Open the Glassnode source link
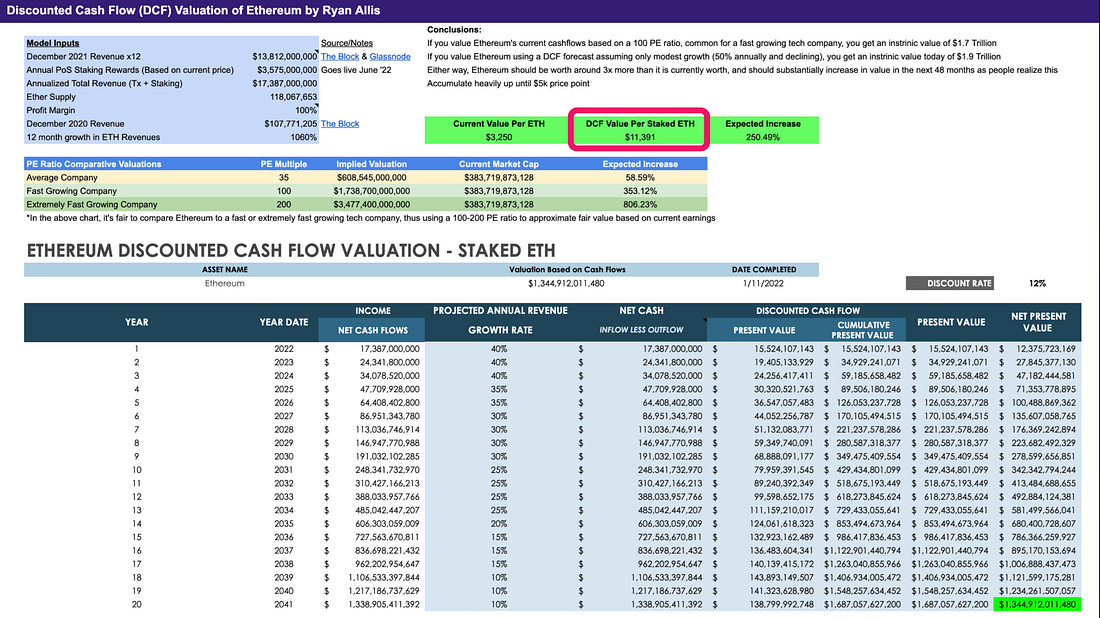The width and height of the screenshot is (1100, 618). click(x=390, y=57)
